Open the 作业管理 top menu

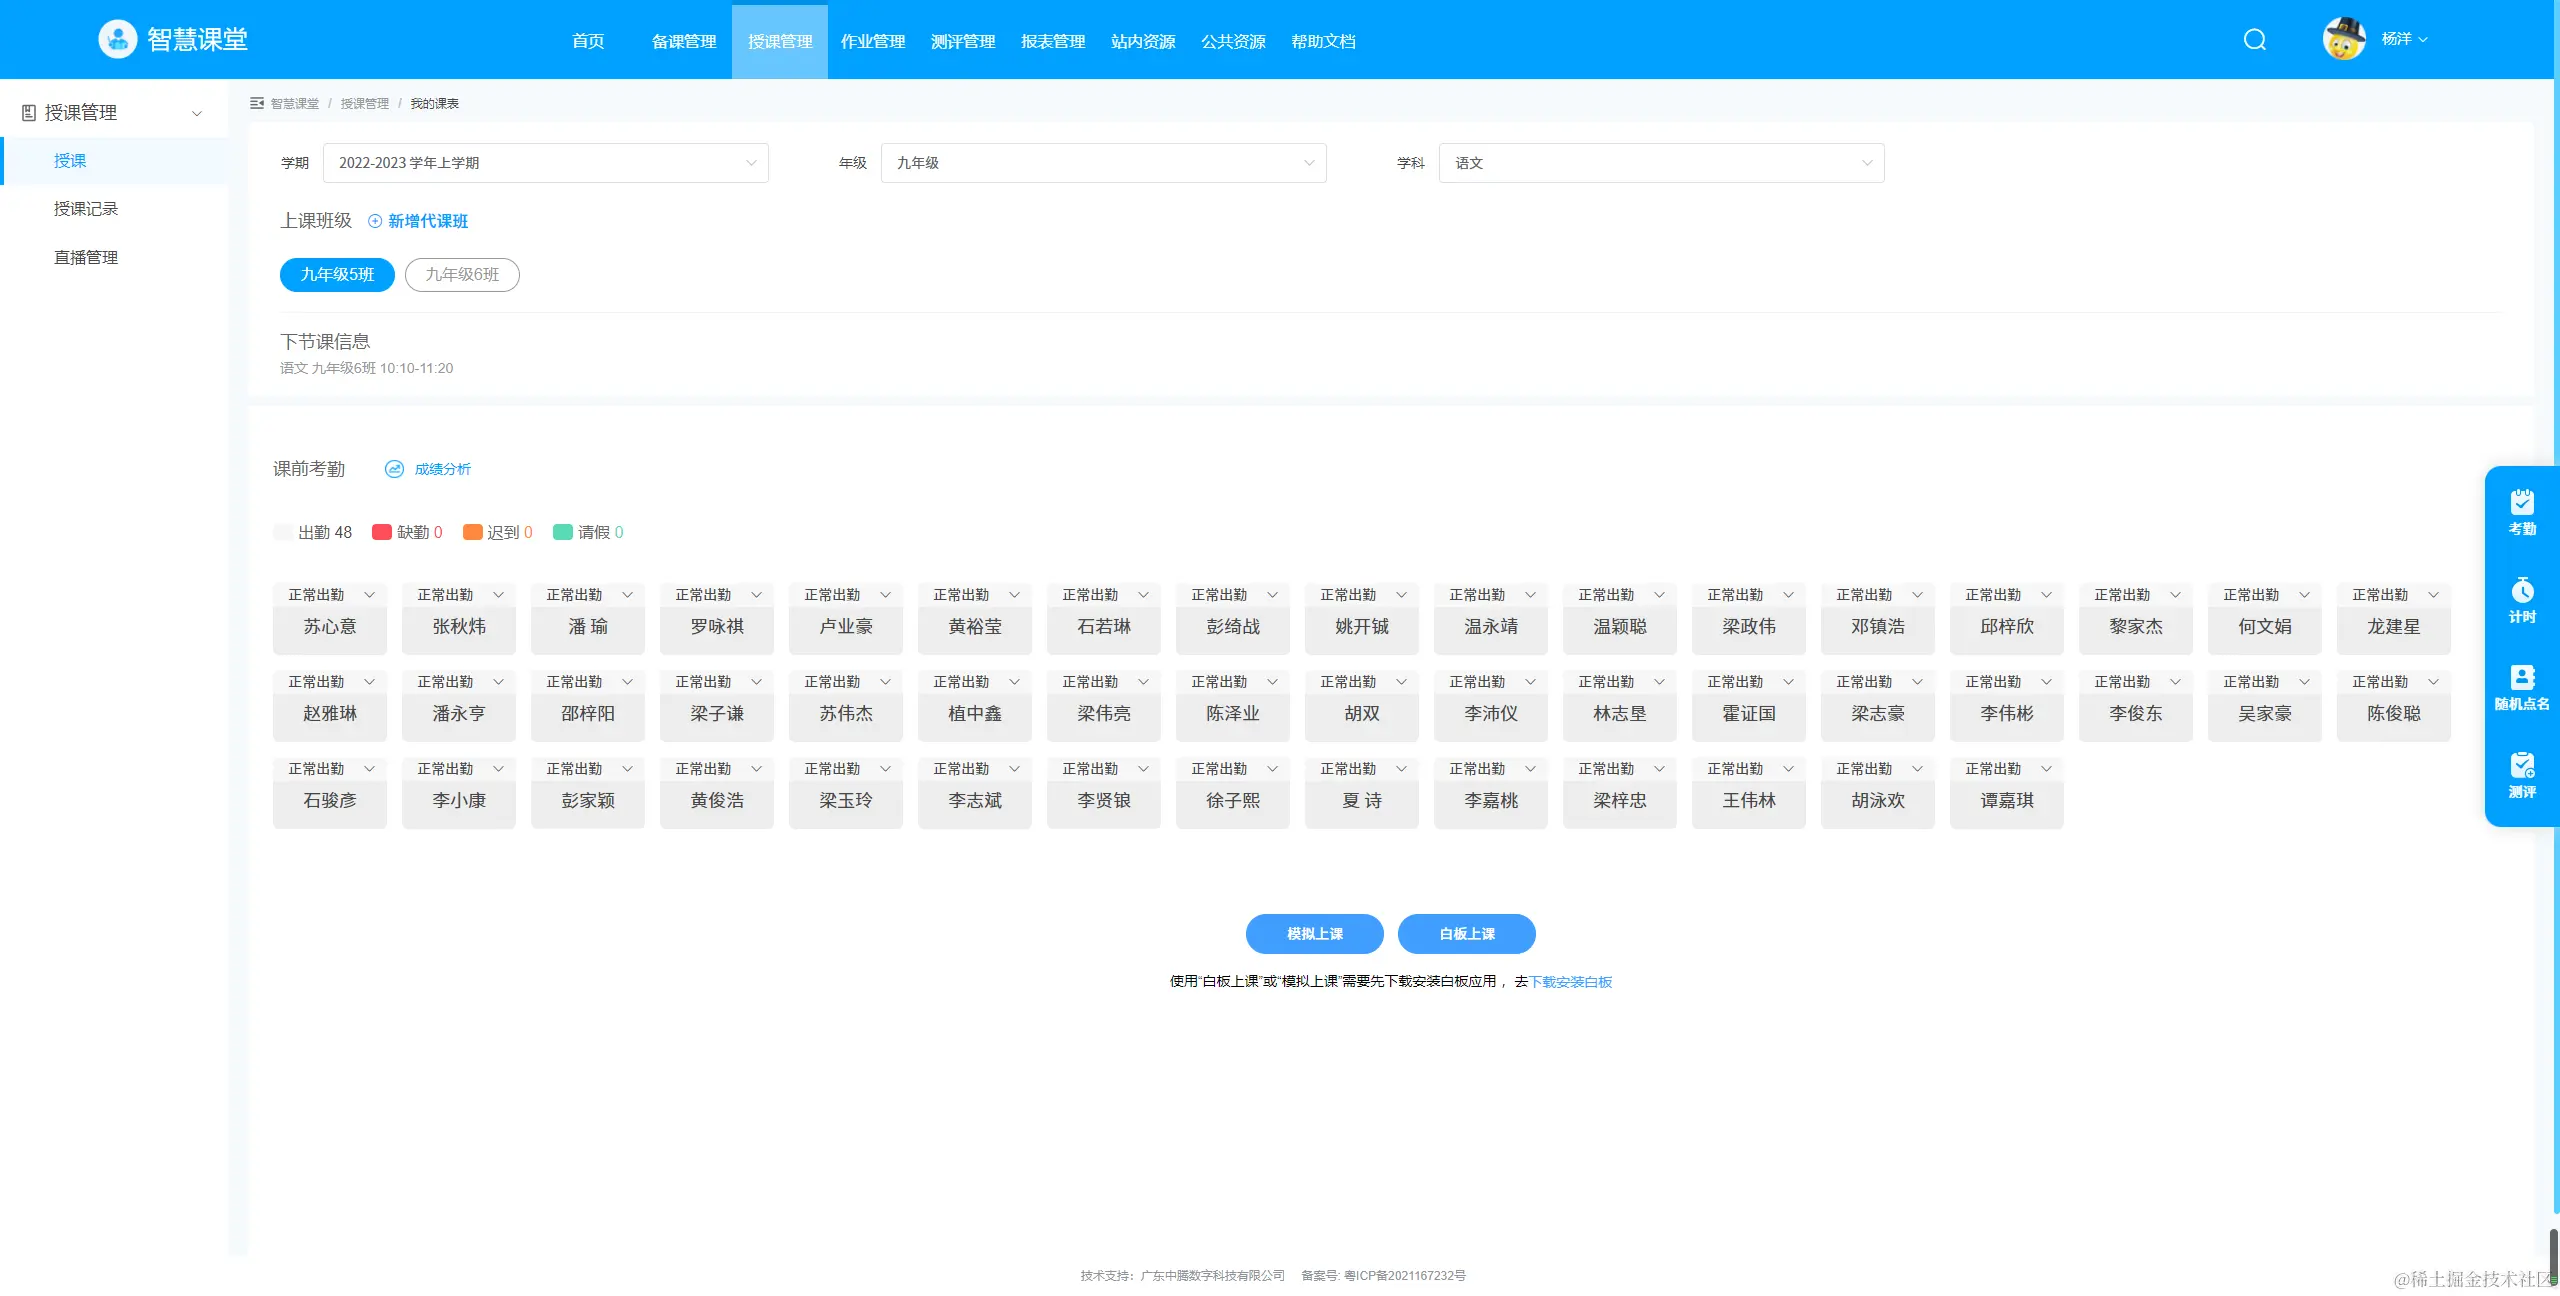872,41
